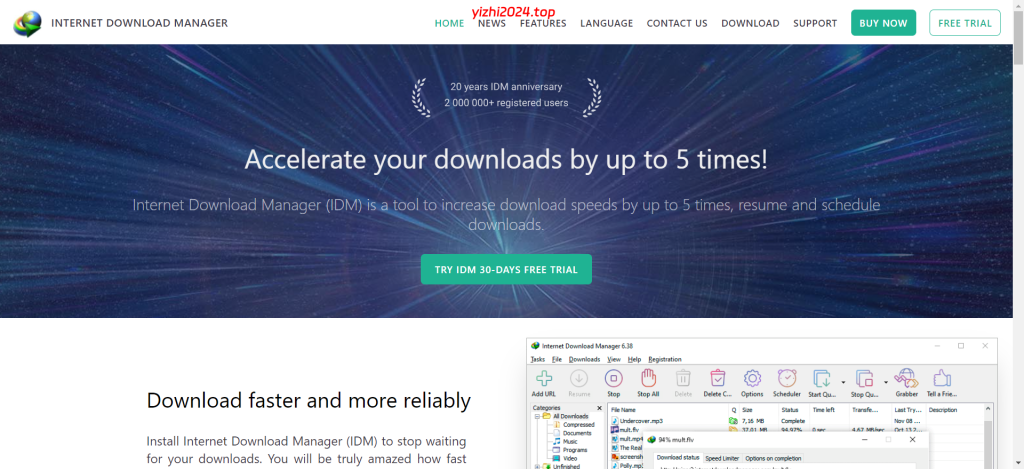Expand the Stop Queue dropdown arrow
This screenshot has height=469, width=1024.
tap(885, 381)
